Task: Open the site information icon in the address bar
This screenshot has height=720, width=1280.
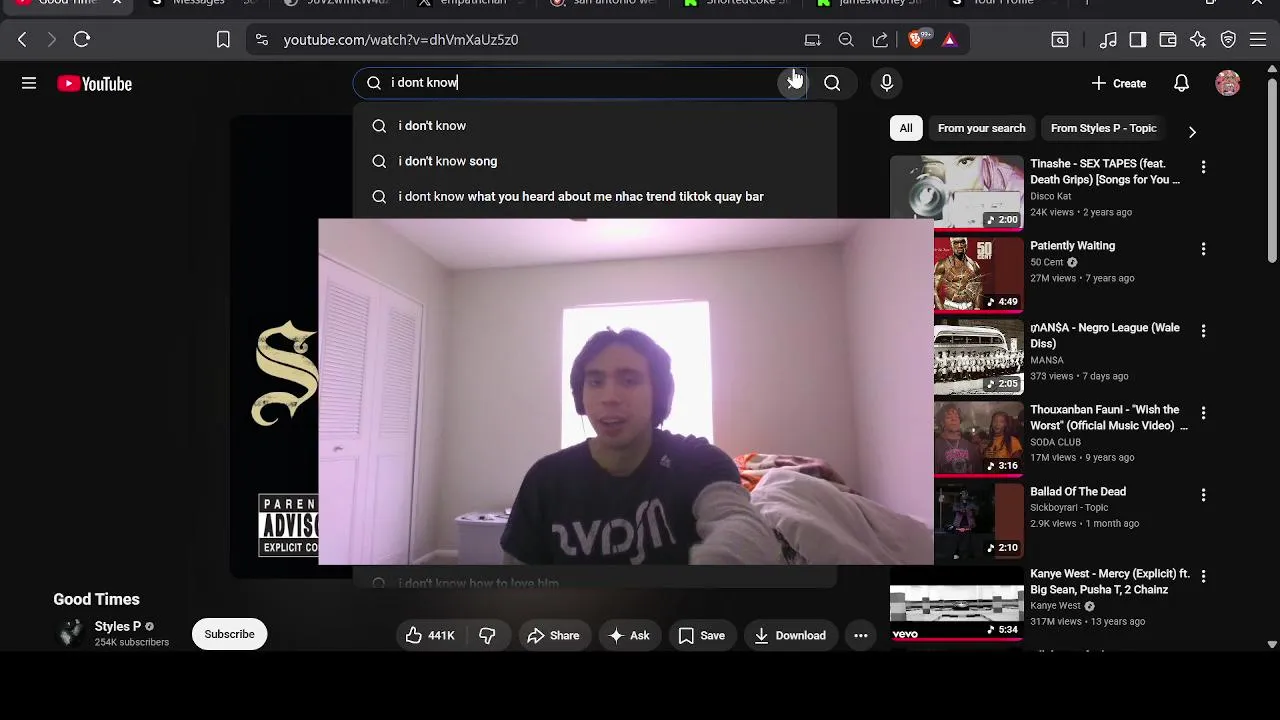Action: pyautogui.click(x=262, y=40)
